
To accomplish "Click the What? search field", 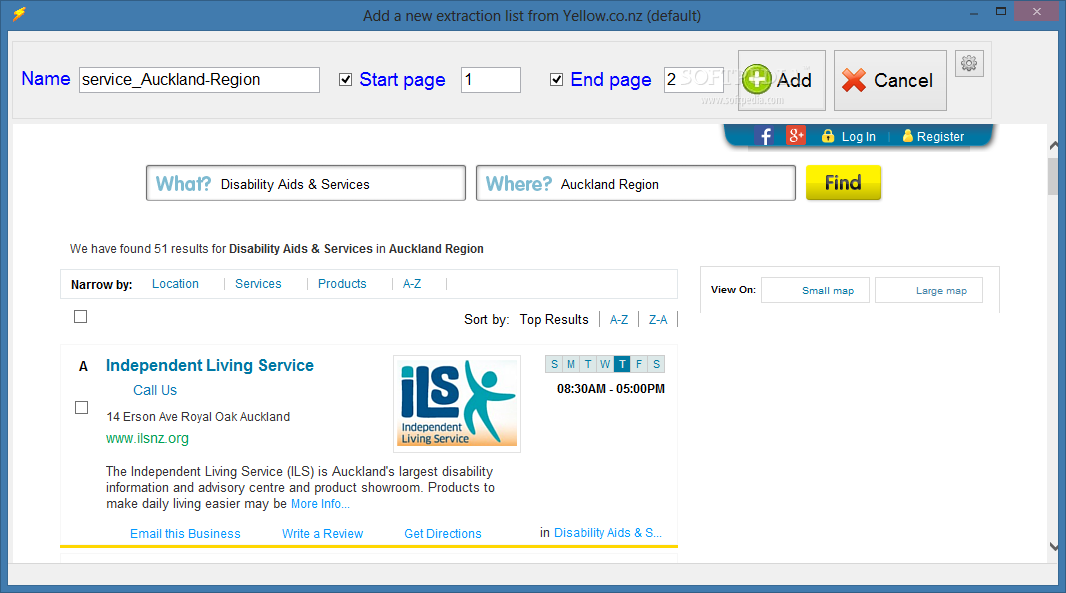I will tap(306, 183).
